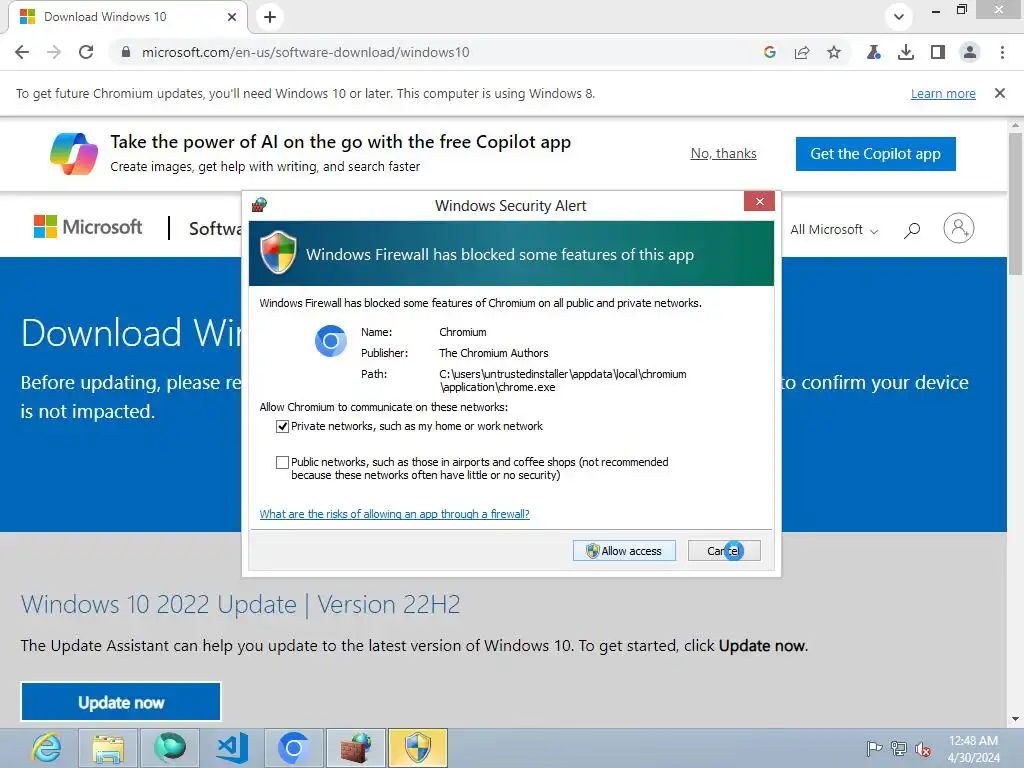Go back using browser back arrow
Image resolution: width=1024 pixels, height=768 pixels.
coord(22,52)
